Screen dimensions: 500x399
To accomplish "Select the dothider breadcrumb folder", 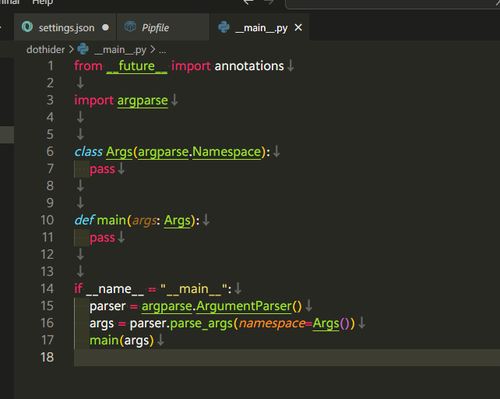I will 46,50.
